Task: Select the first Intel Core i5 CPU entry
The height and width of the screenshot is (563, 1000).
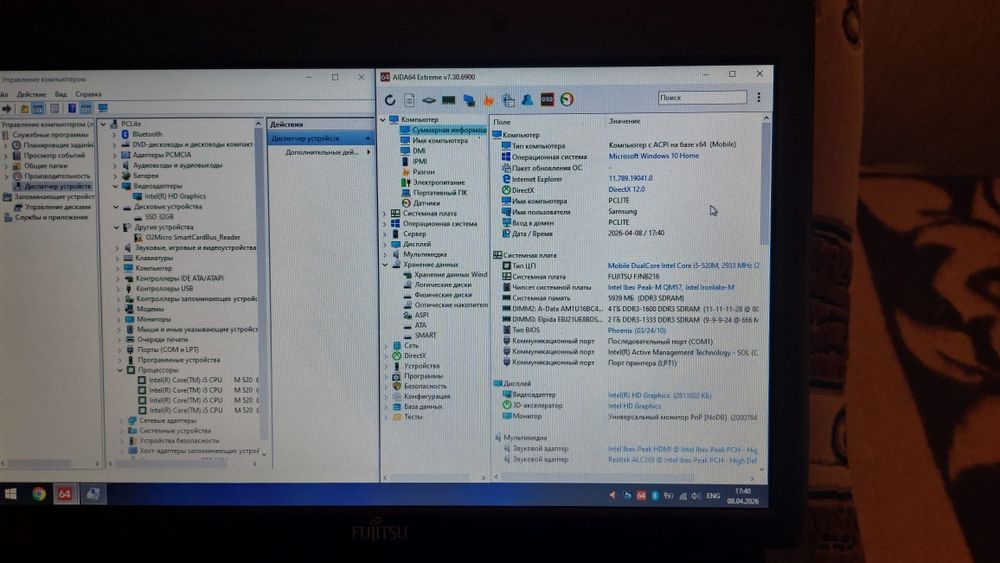Action: click(x=198, y=380)
